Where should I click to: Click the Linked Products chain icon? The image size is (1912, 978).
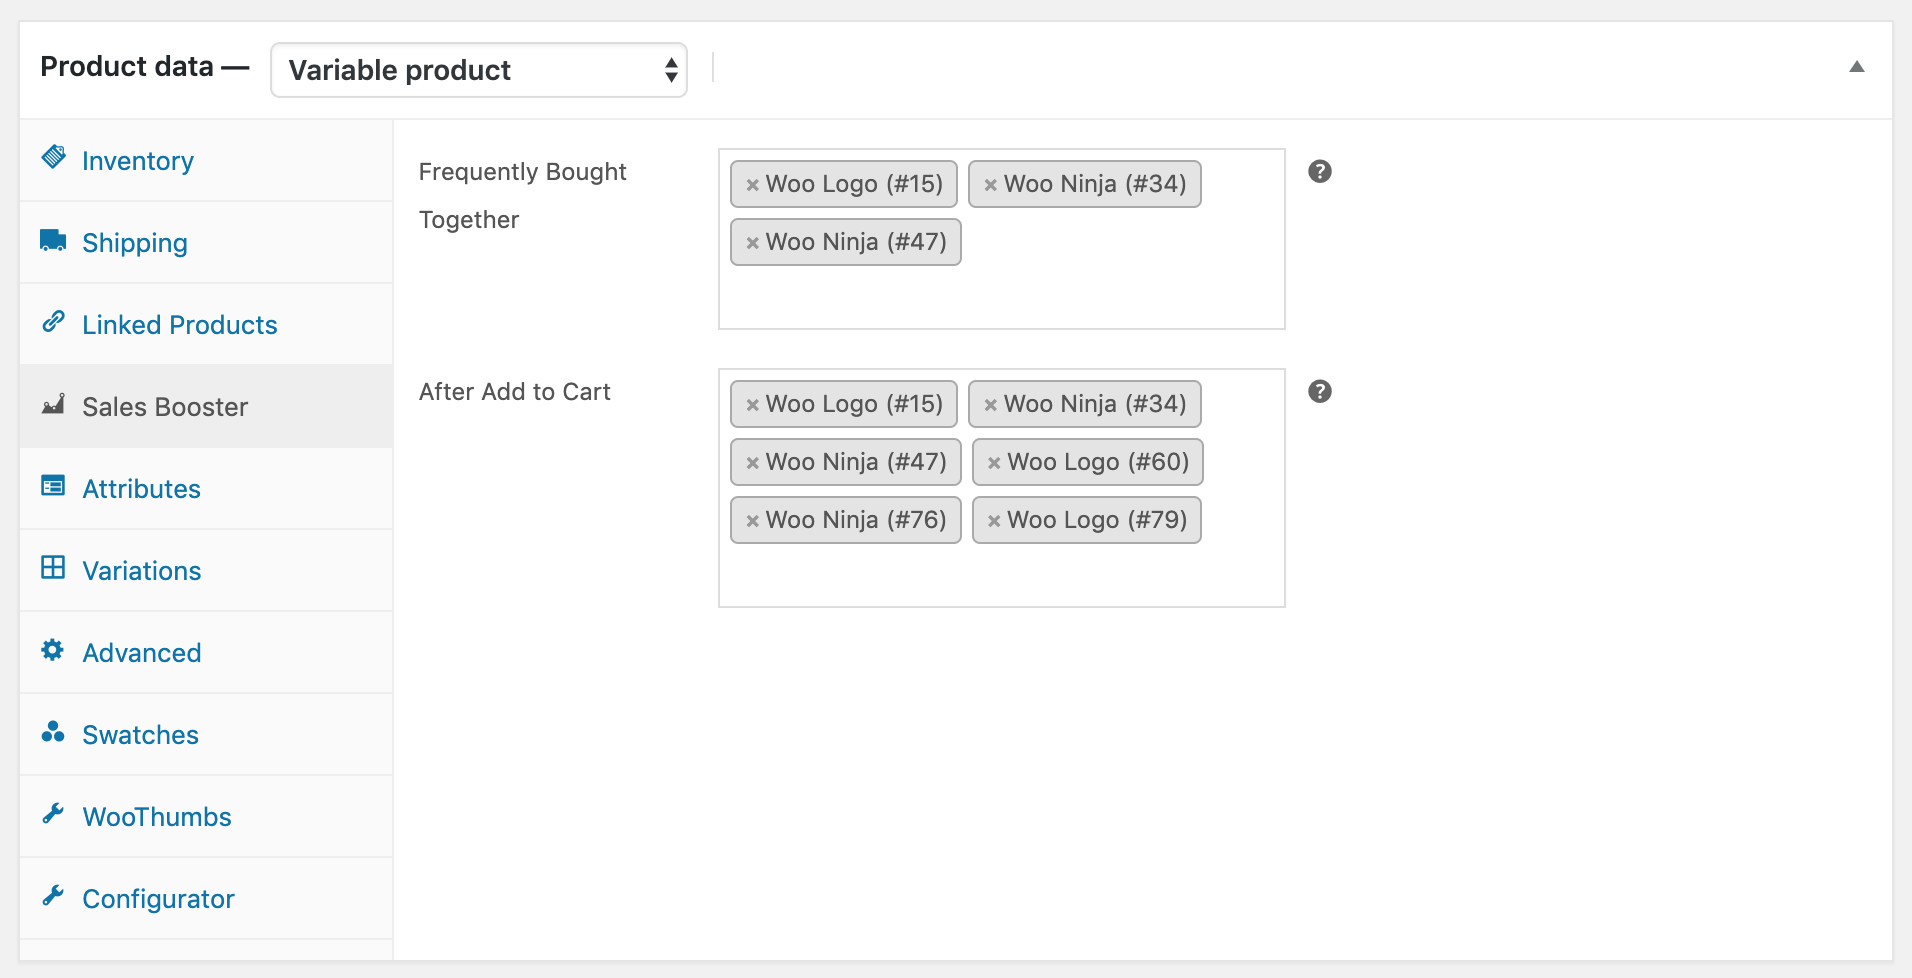click(x=53, y=322)
